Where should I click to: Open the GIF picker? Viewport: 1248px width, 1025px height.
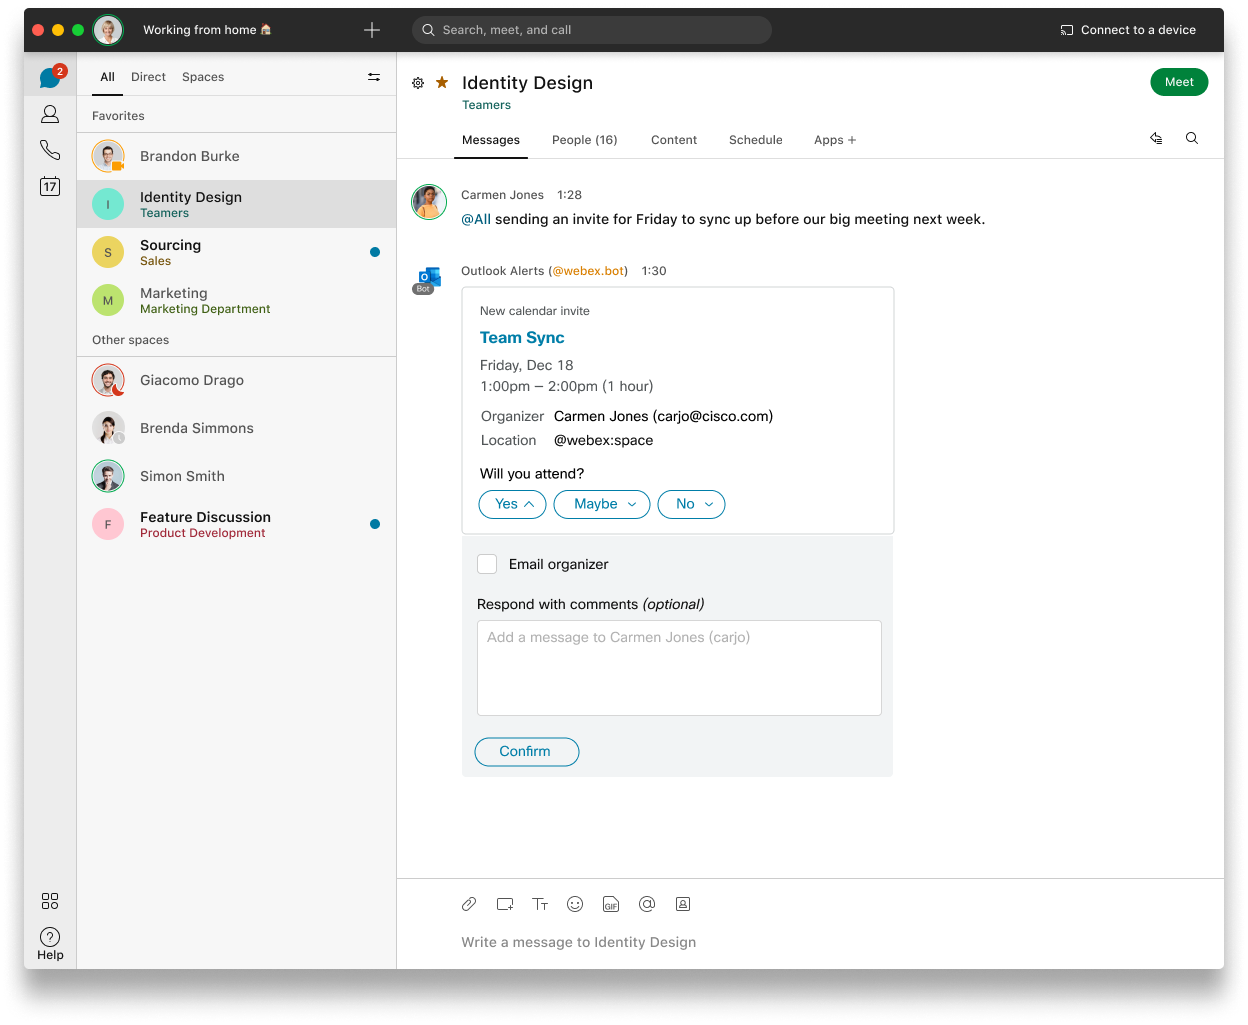click(x=611, y=904)
